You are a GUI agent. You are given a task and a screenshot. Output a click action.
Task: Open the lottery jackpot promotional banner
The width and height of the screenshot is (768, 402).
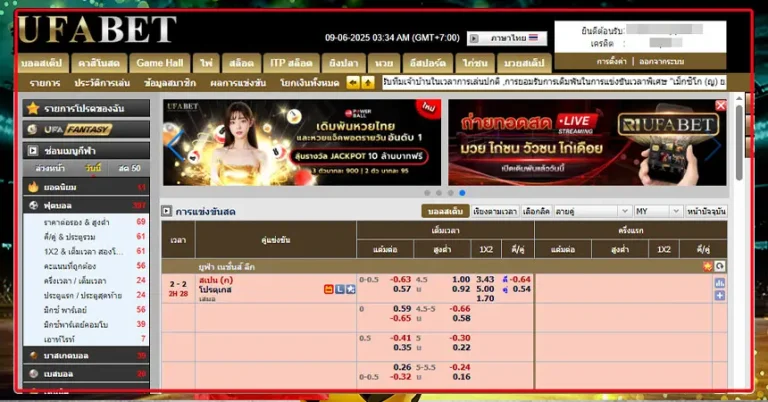click(x=302, y=142)
